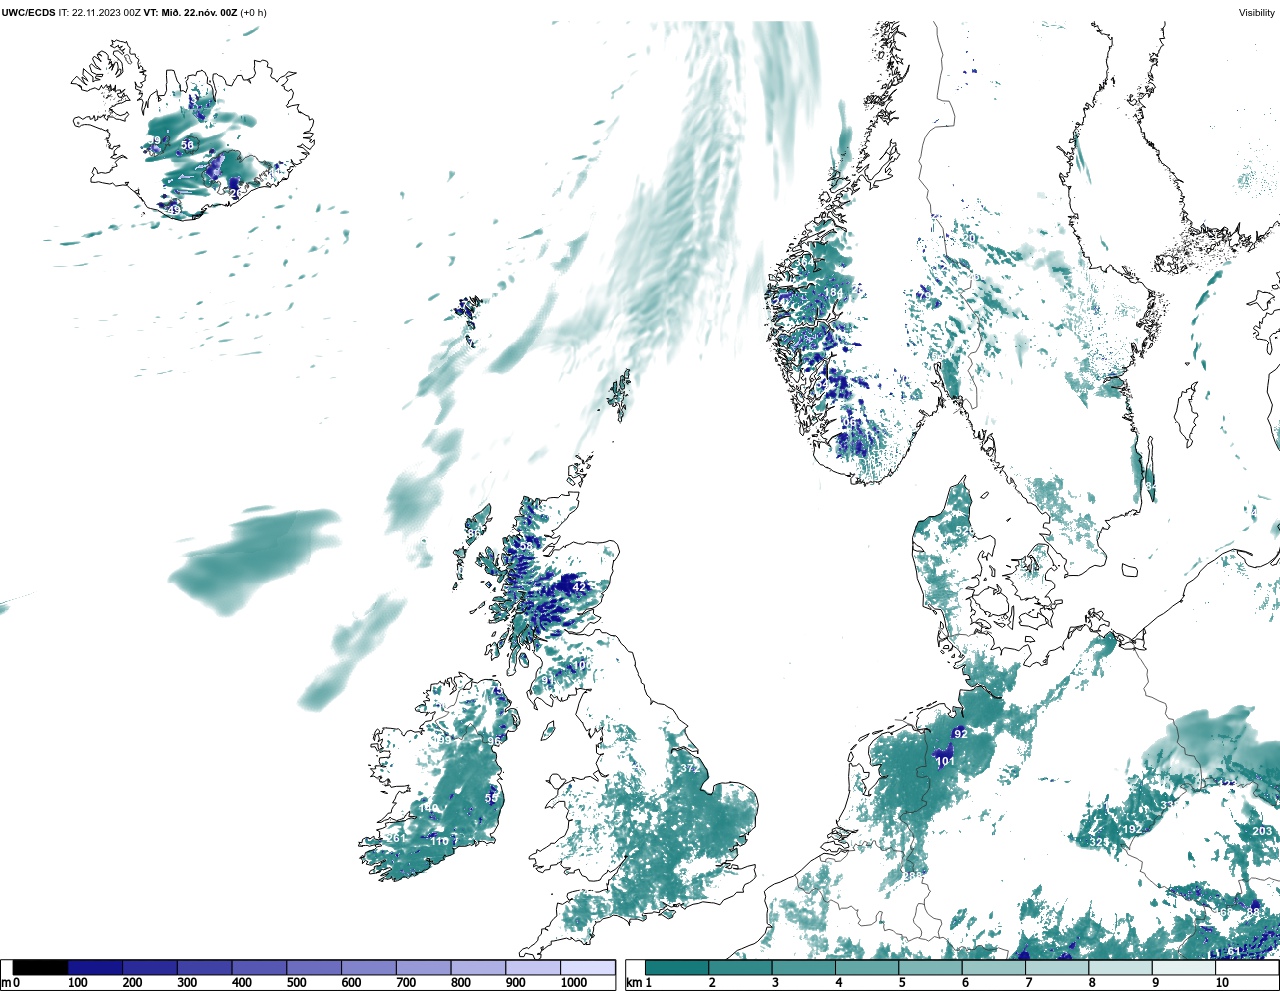This screenshot has height=991, width=1280.
Task: Click the '101' value in northern Germany
Action: pos(945,761)
